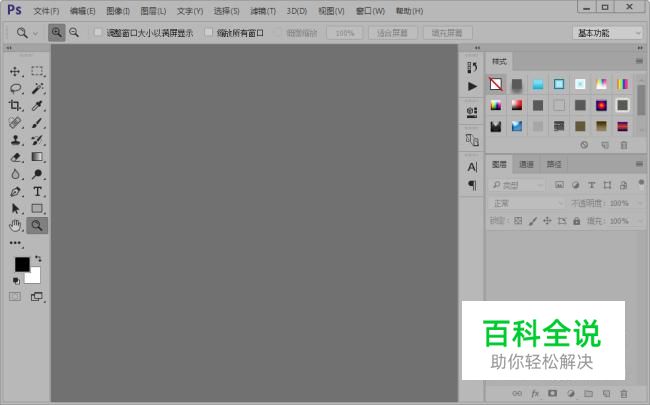Viewport: 650px width, 405px height.
Task: Open the 滤镜(T) menu
Action: point(263,11)
